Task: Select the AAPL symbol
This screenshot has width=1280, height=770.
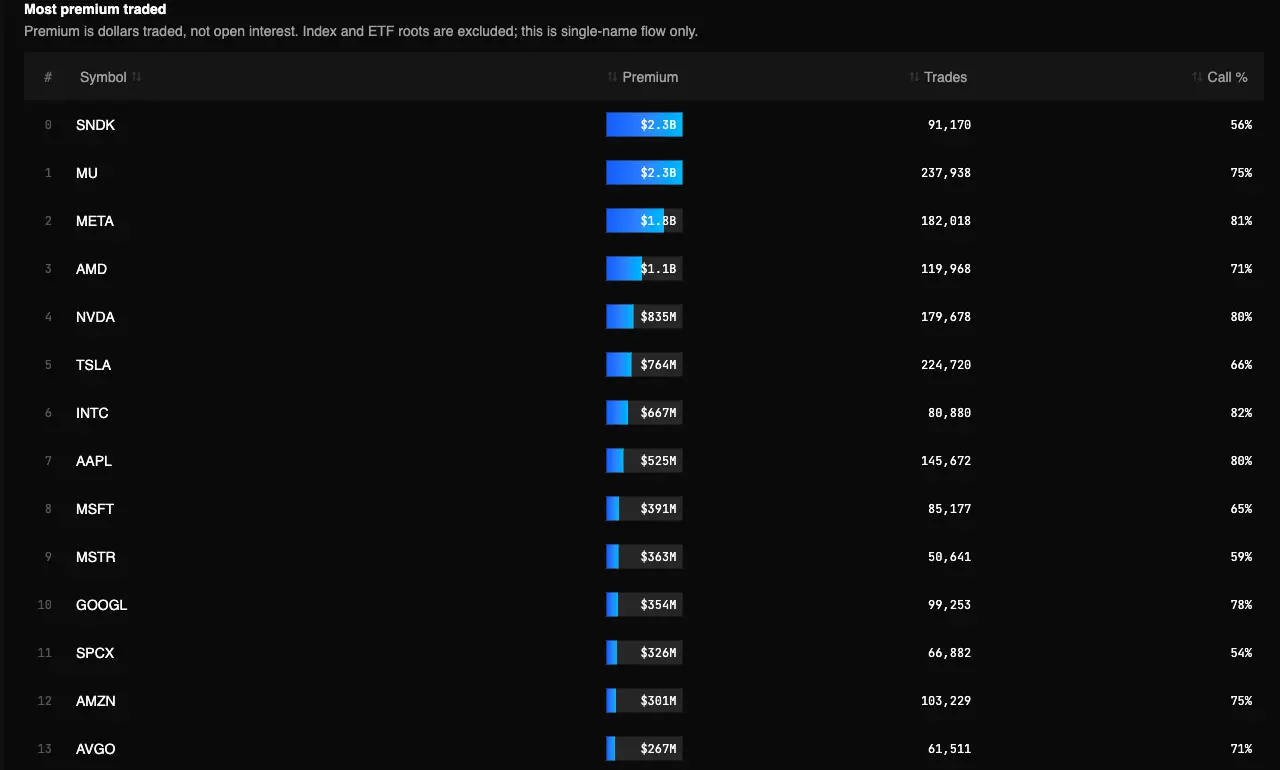Action: [x=94, y=461]
